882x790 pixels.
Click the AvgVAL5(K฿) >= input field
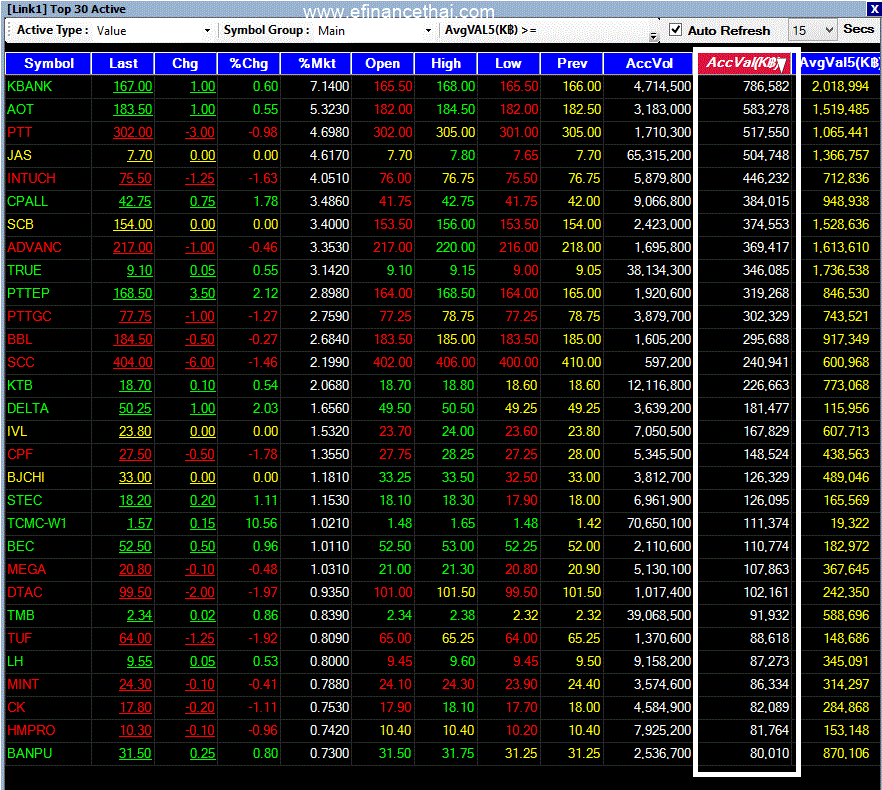(593, 30)
